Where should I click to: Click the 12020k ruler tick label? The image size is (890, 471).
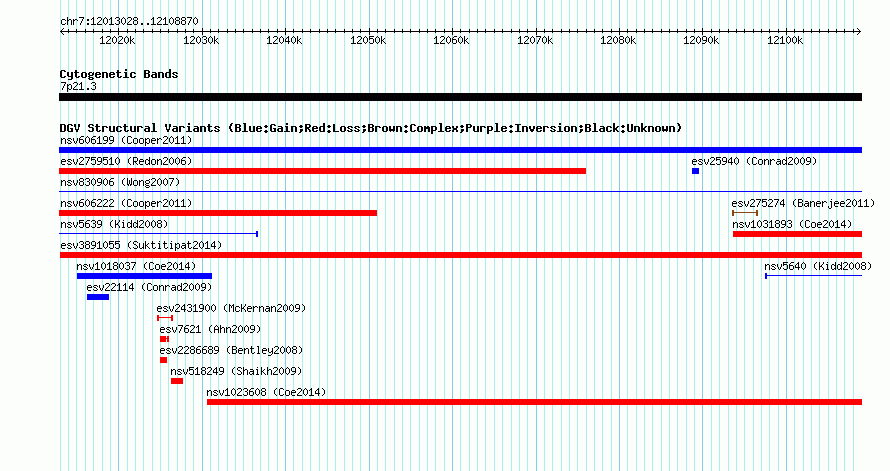coord(117,41)
